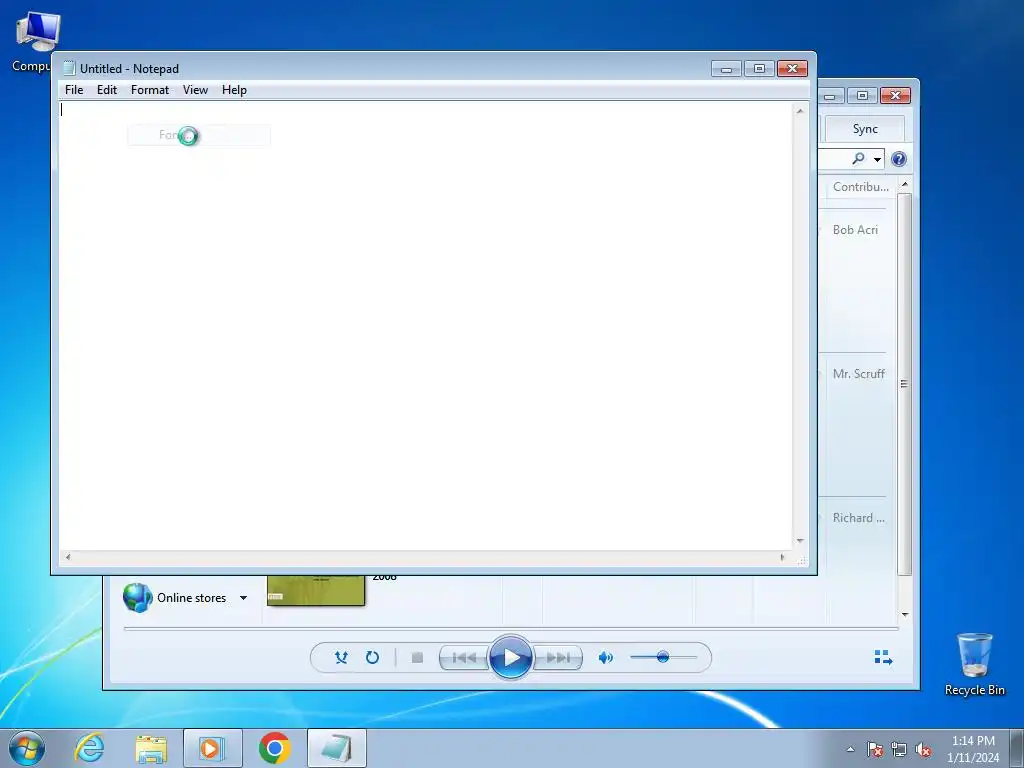Open the Help menu in Notepad
This screenshot has width=1024, height=768.
click(234, 90)
